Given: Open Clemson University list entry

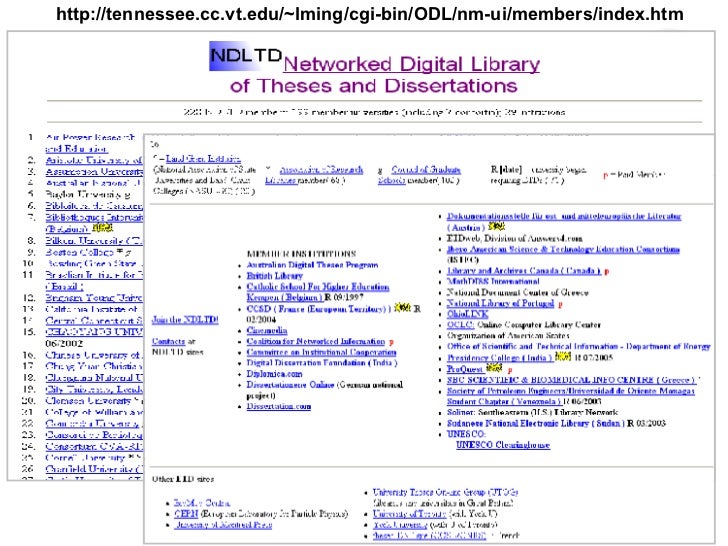Looking at the screenshot, I should pos(89,400).
